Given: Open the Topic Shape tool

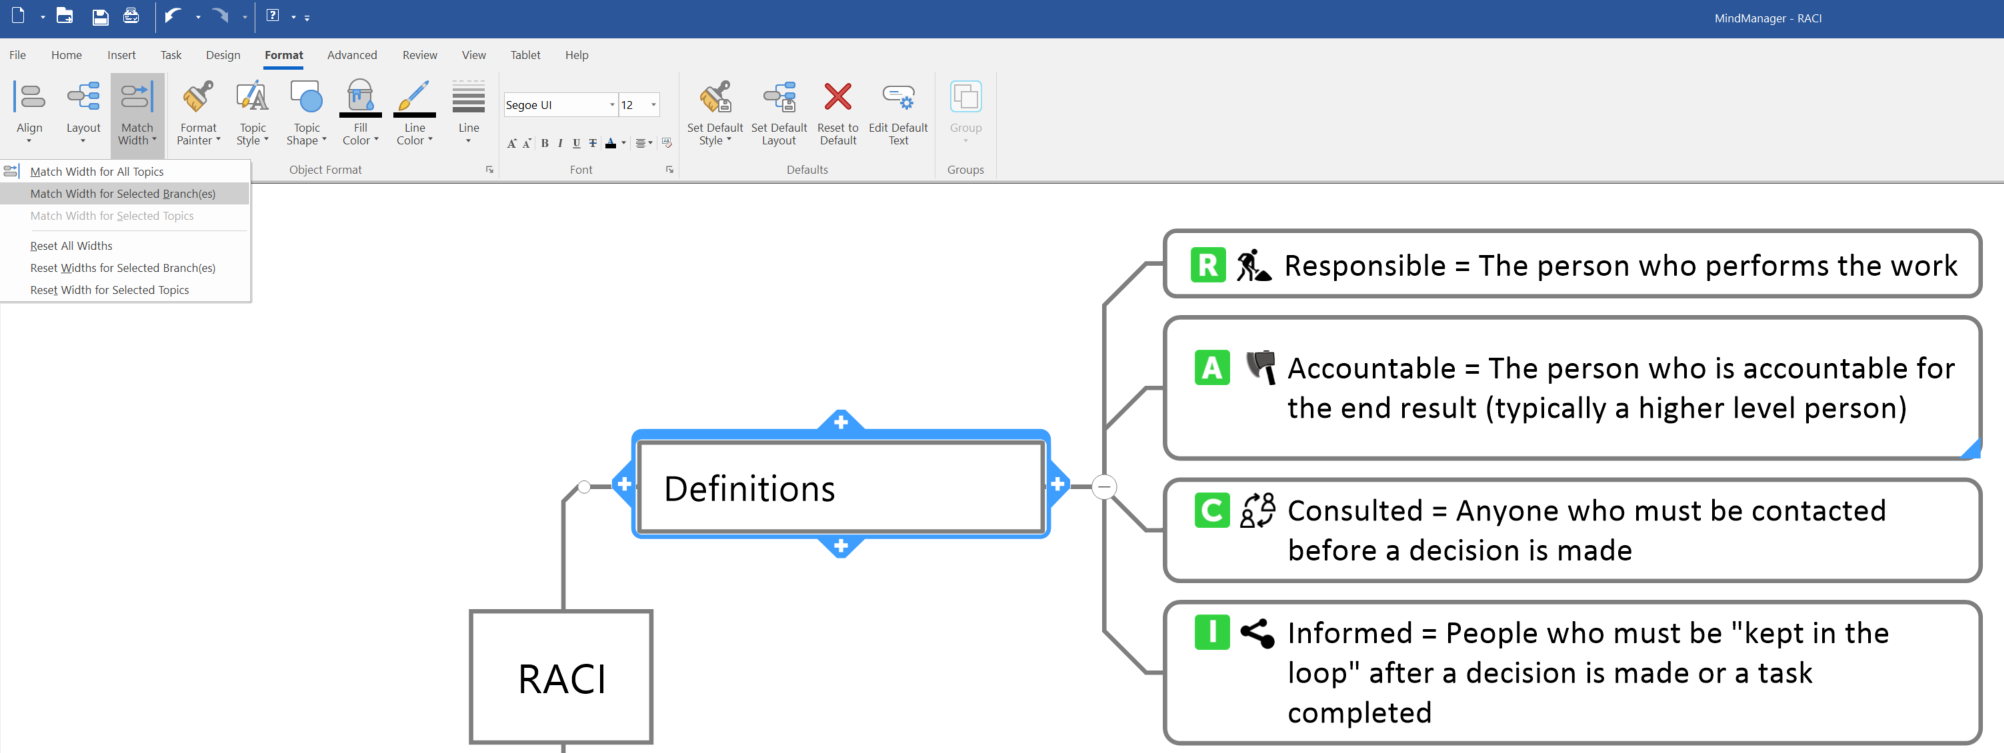Looking at the screenshot, I should click(x=307, y=112).
